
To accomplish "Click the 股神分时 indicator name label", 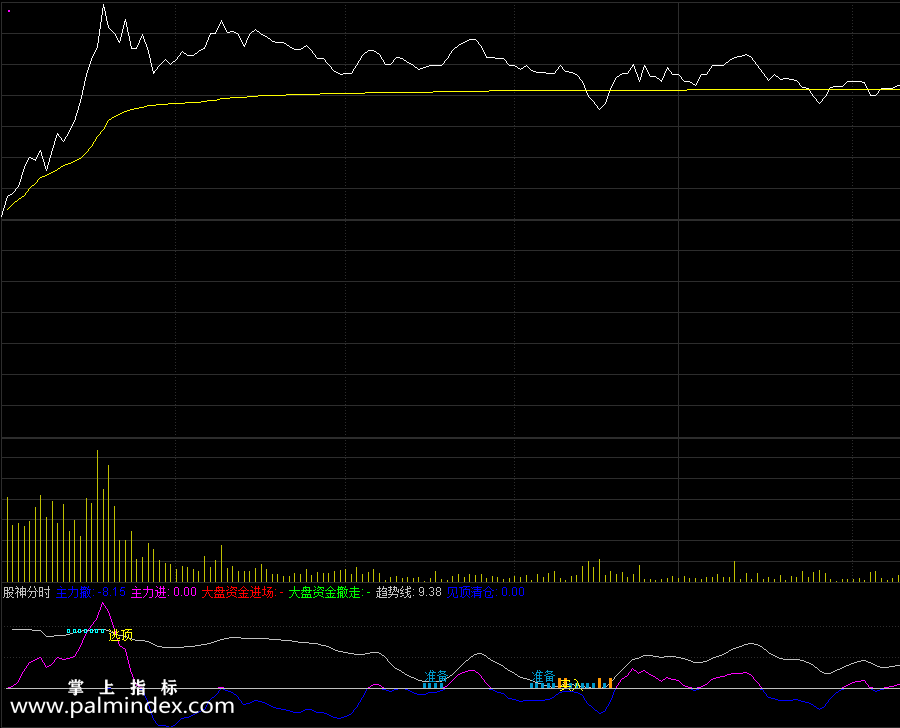I will [26, 592].
